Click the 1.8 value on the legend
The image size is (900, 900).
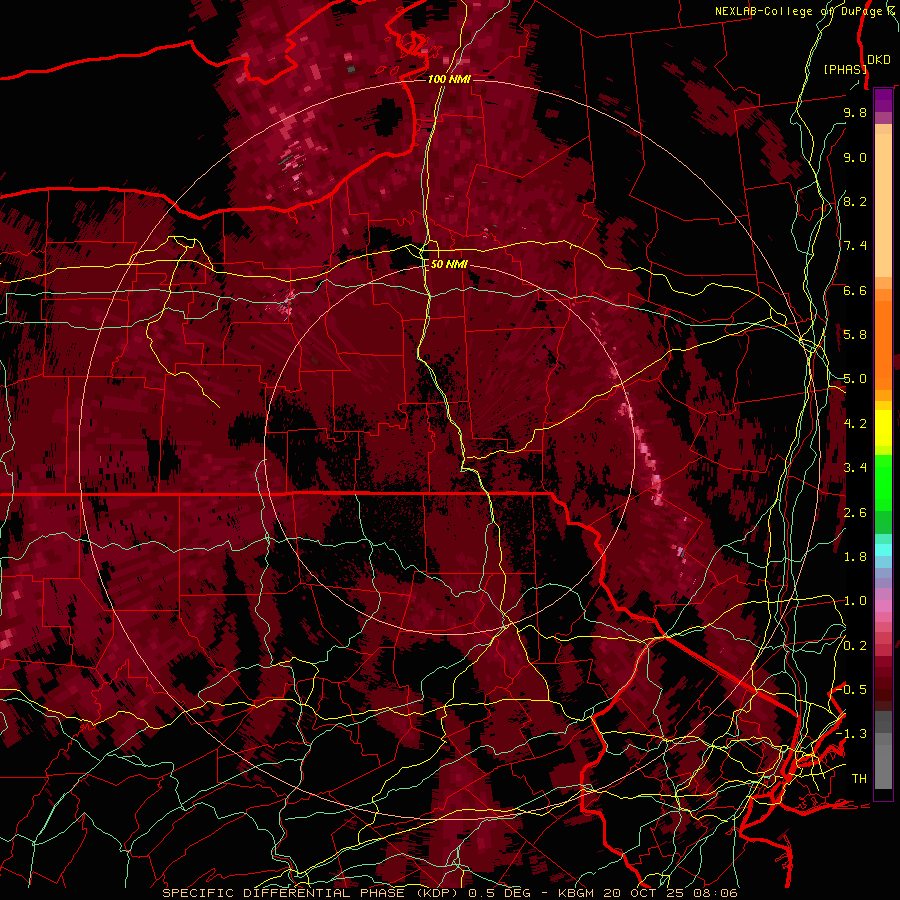(855, 557)
